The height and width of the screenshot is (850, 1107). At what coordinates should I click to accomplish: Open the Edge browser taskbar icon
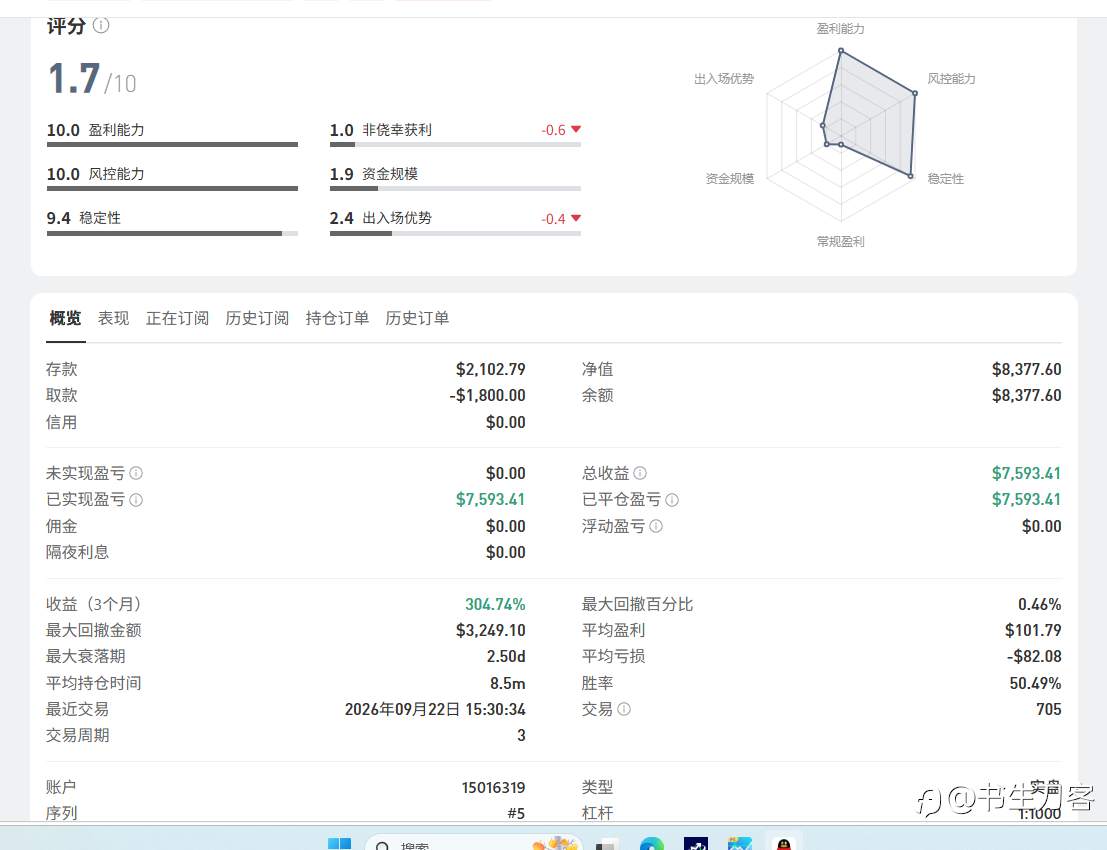point(652,844)
